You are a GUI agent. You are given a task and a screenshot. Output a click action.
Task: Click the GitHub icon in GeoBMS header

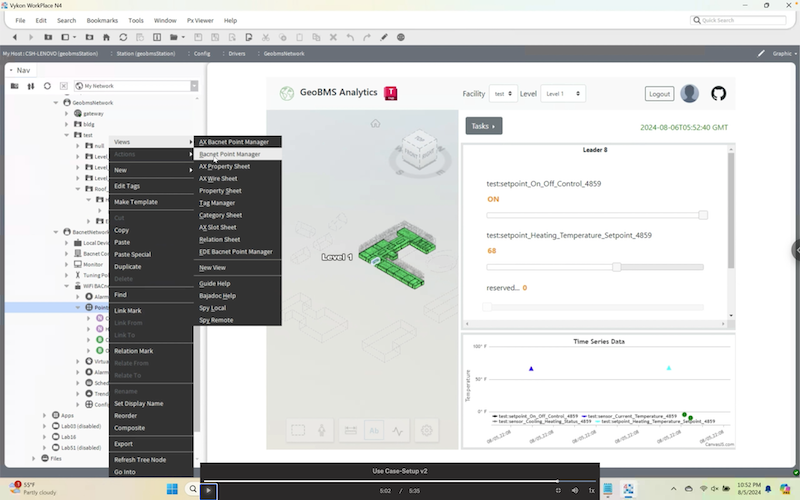pos(718,93)
